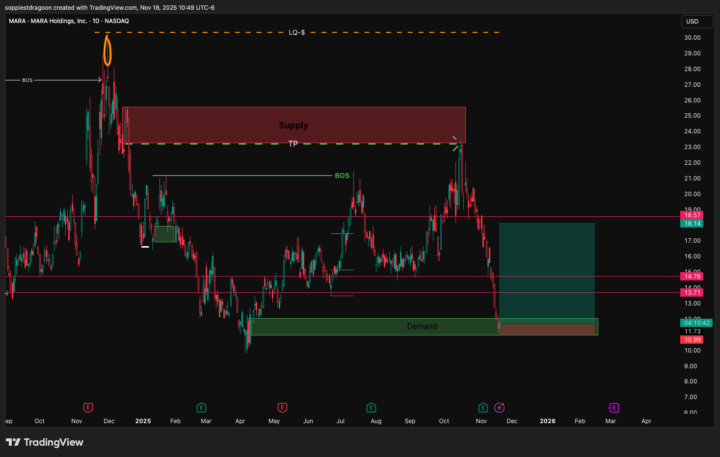Click the green BOS label
The width and height of the screenshot is (720, 457).
(x=342, y=175)
